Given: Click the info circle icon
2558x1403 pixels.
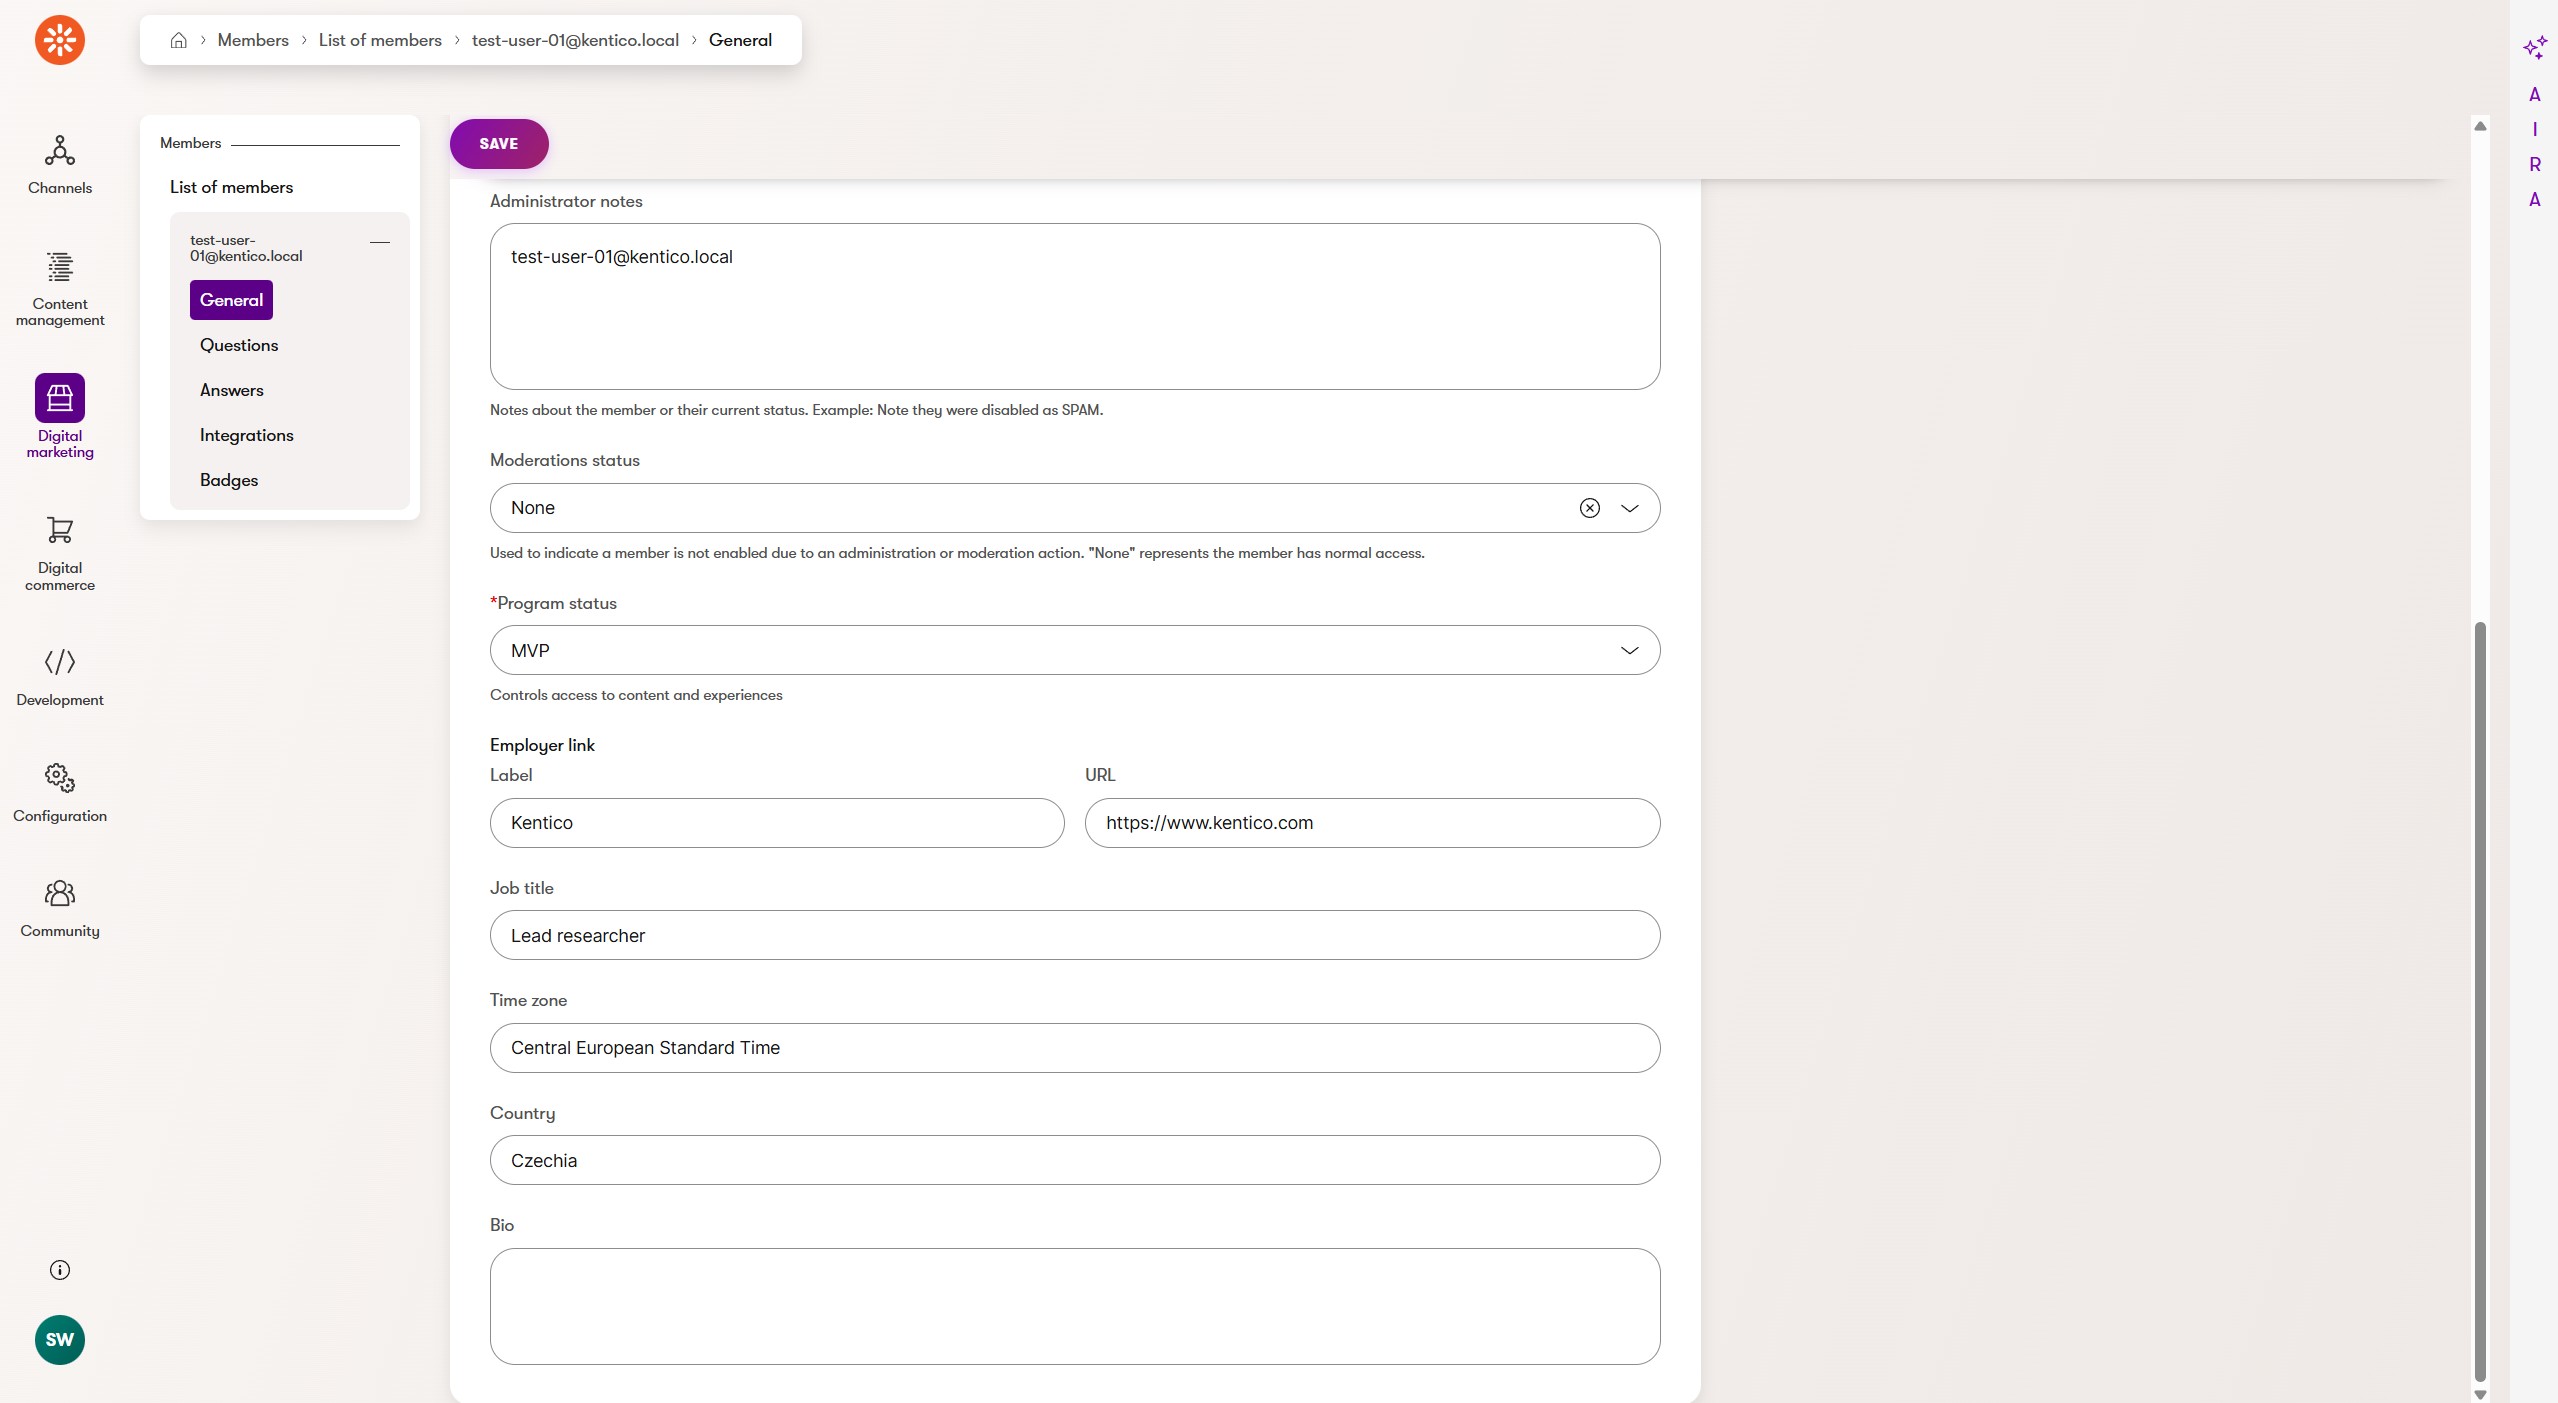Looking at the screenshot, I should click(60, 1270).
